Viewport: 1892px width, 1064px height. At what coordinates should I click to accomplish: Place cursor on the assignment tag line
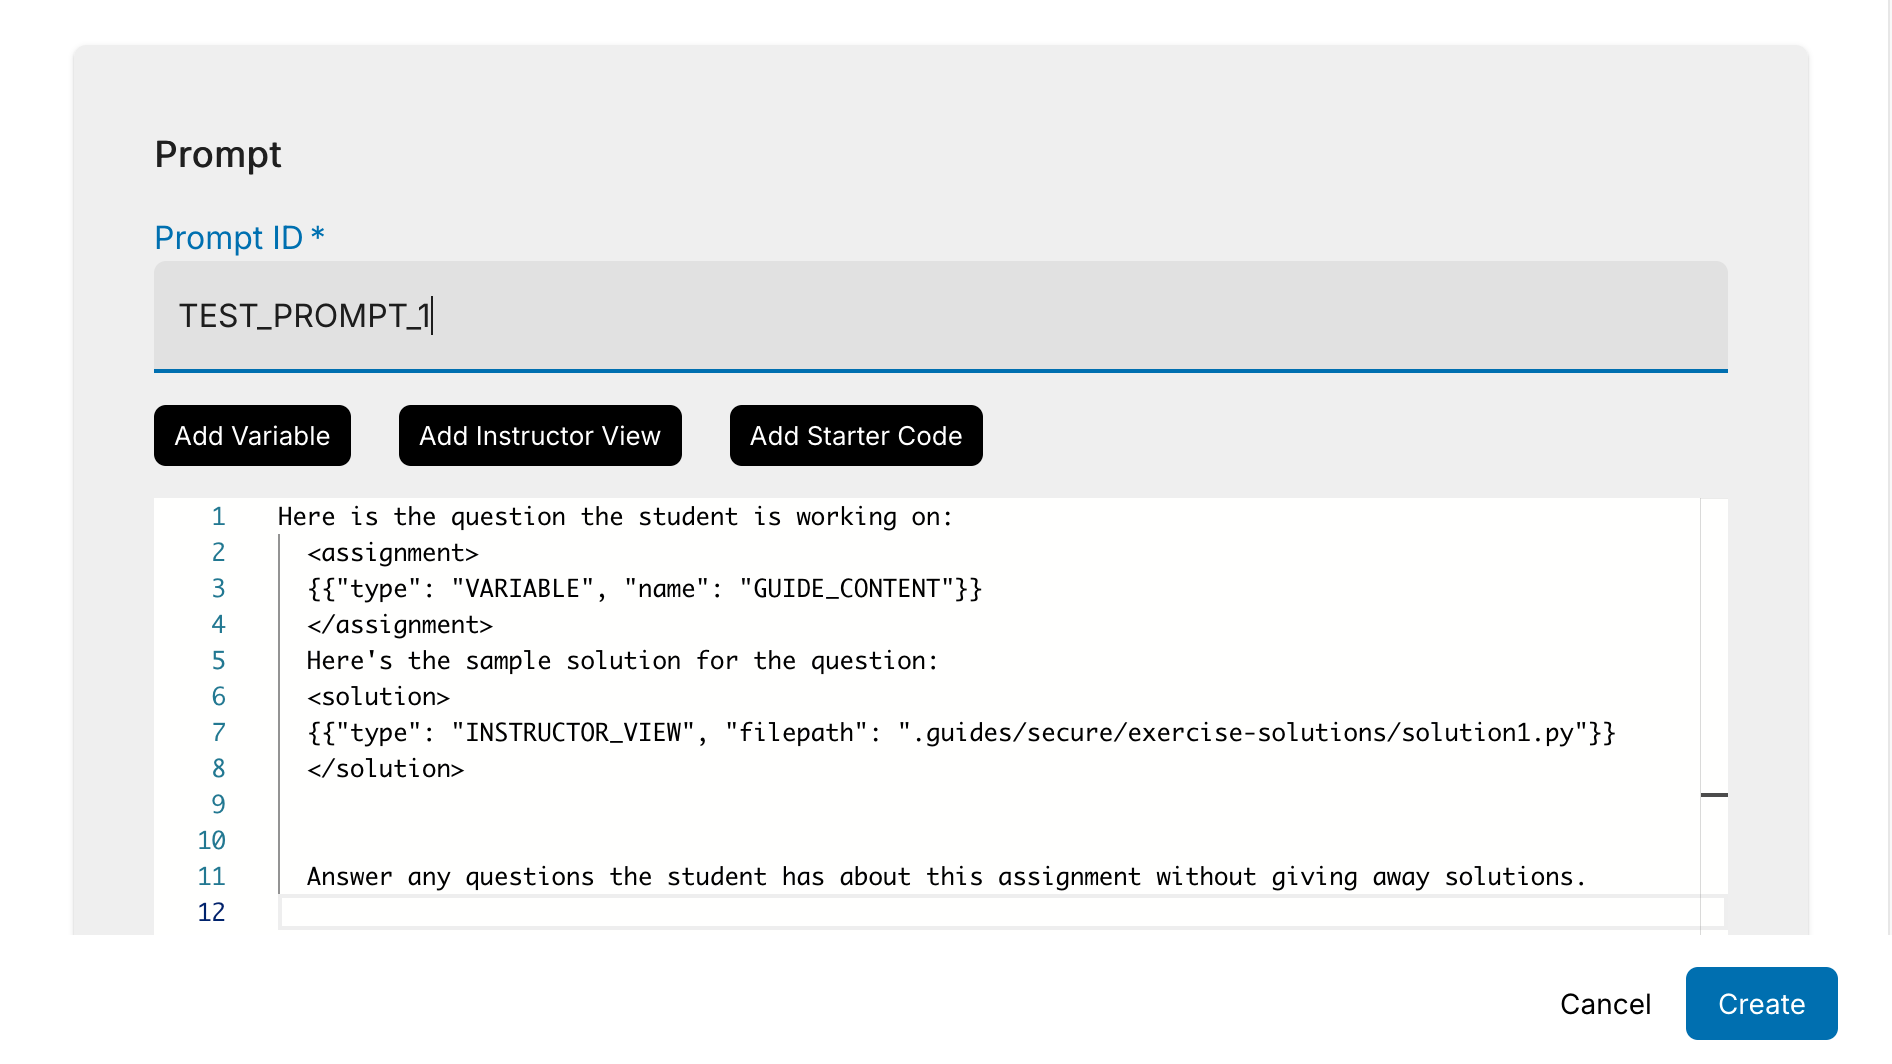(392, 552)
